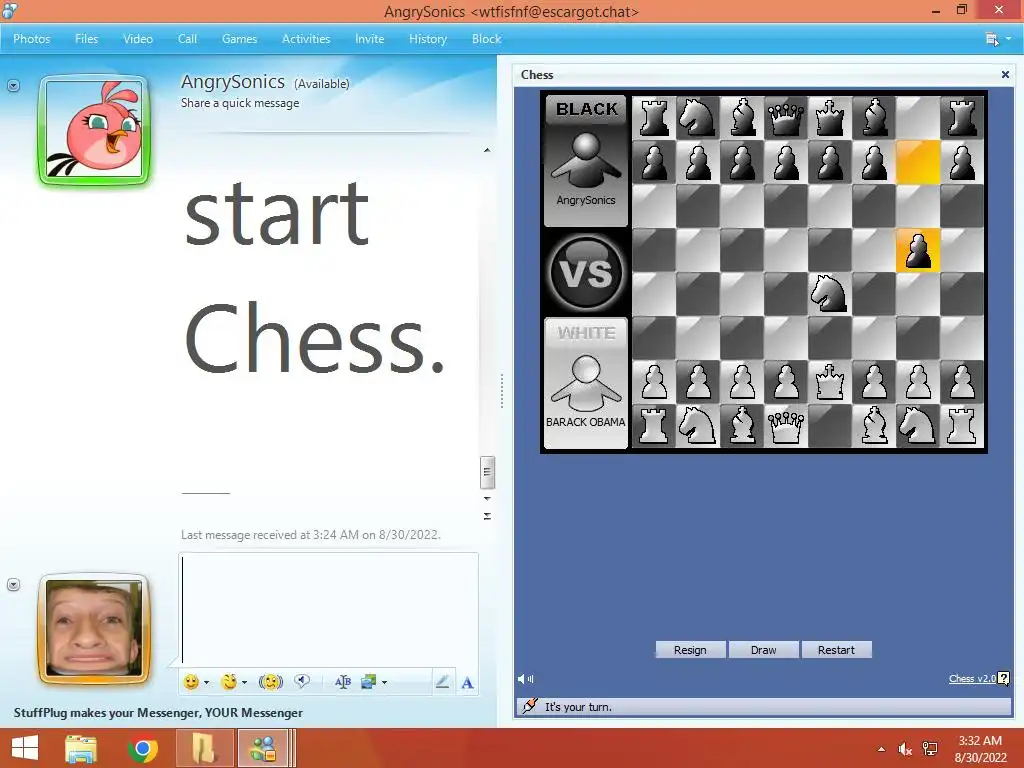Switch to text typing mode A icon
This screenshot has width=1024, height=768.
point(467,683)
